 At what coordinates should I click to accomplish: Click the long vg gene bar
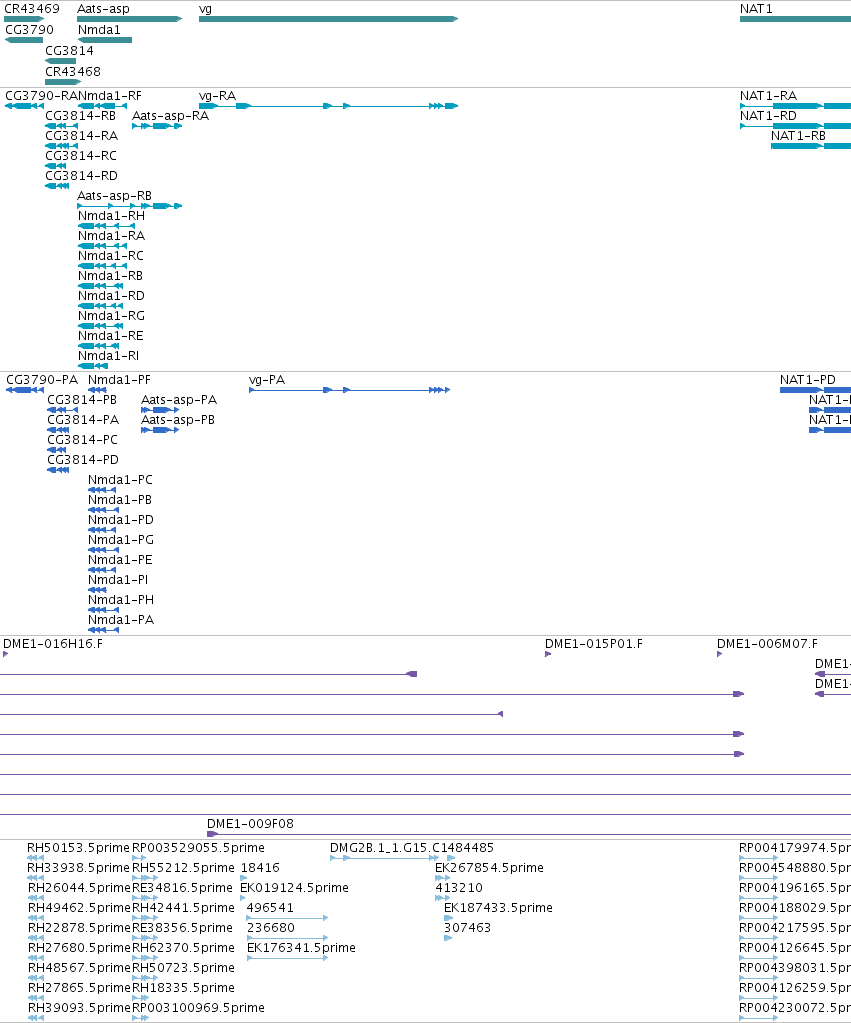[x=328, y=19]
